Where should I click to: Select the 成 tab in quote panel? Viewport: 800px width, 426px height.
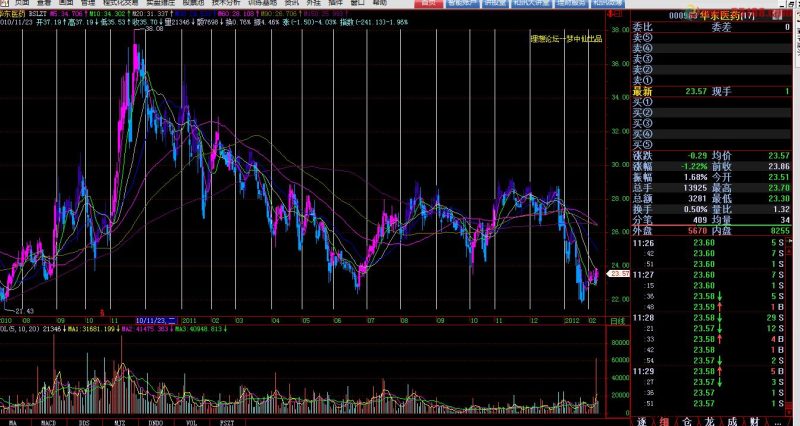[x=732, y=421]
